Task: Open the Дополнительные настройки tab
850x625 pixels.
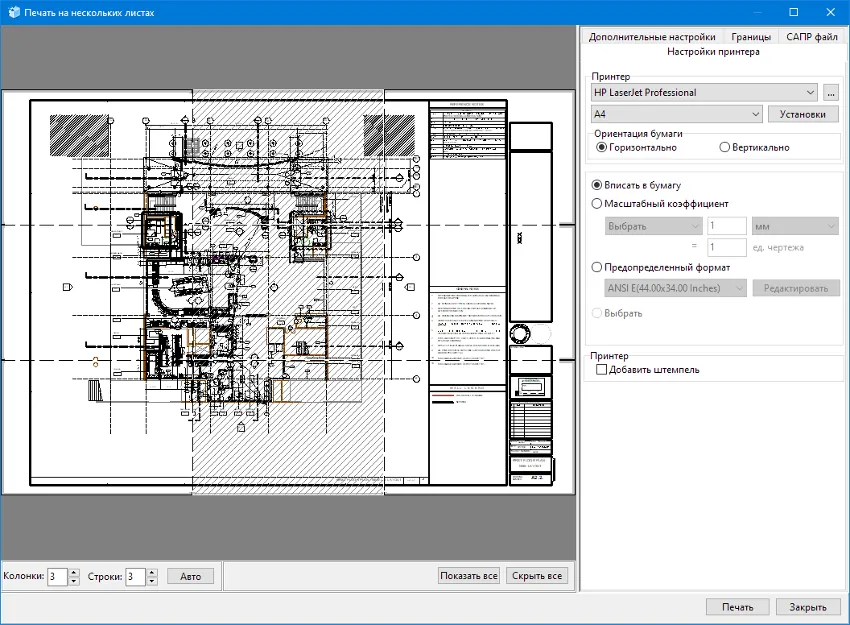Action: [652, 37]
